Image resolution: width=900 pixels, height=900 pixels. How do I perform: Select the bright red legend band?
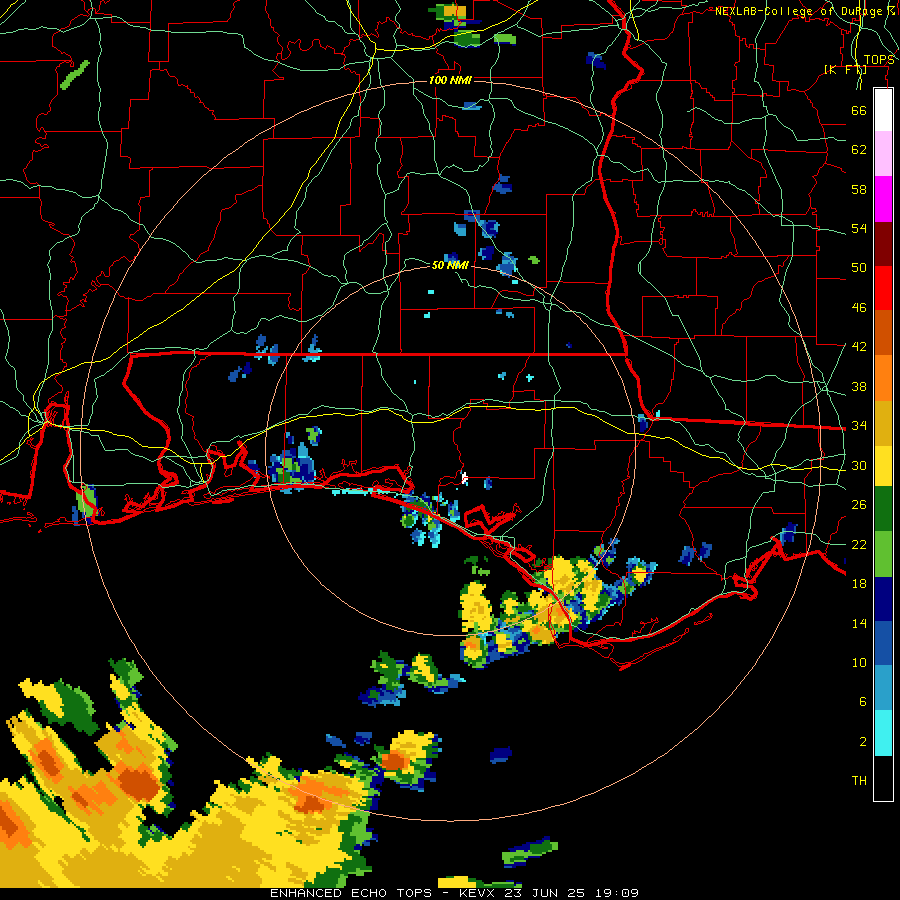pos(883,288)
